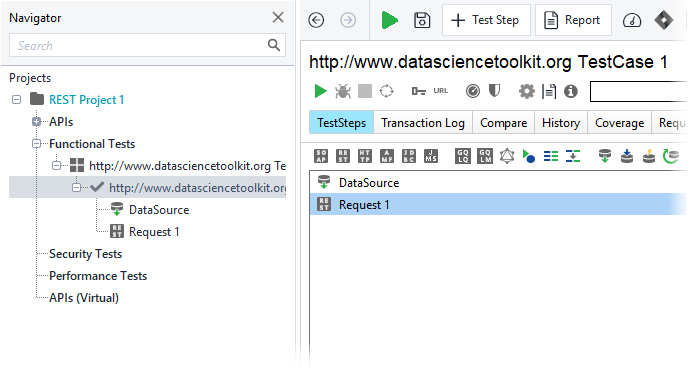
Task: Add run test case step icon
Action: pyautogui.click(x=529, y=157)
